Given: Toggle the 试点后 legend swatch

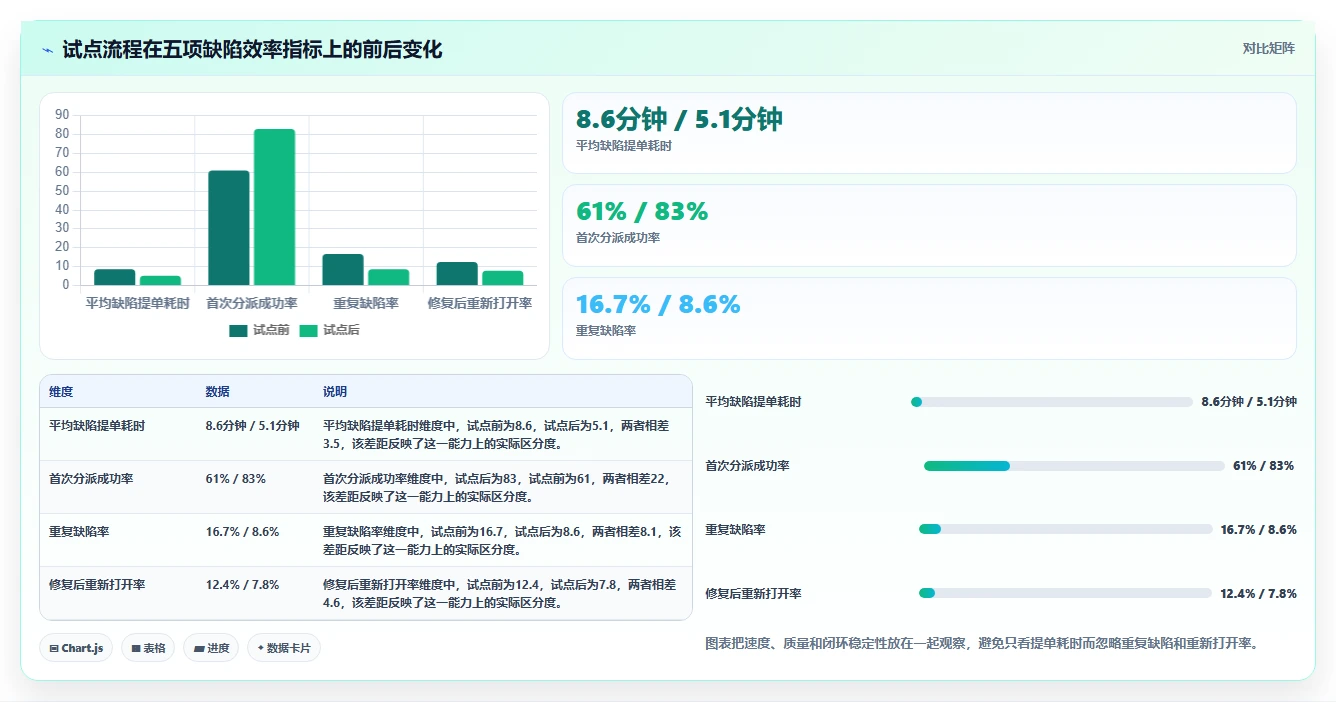Looking at the screenshot, I should (x=308, y=330).
